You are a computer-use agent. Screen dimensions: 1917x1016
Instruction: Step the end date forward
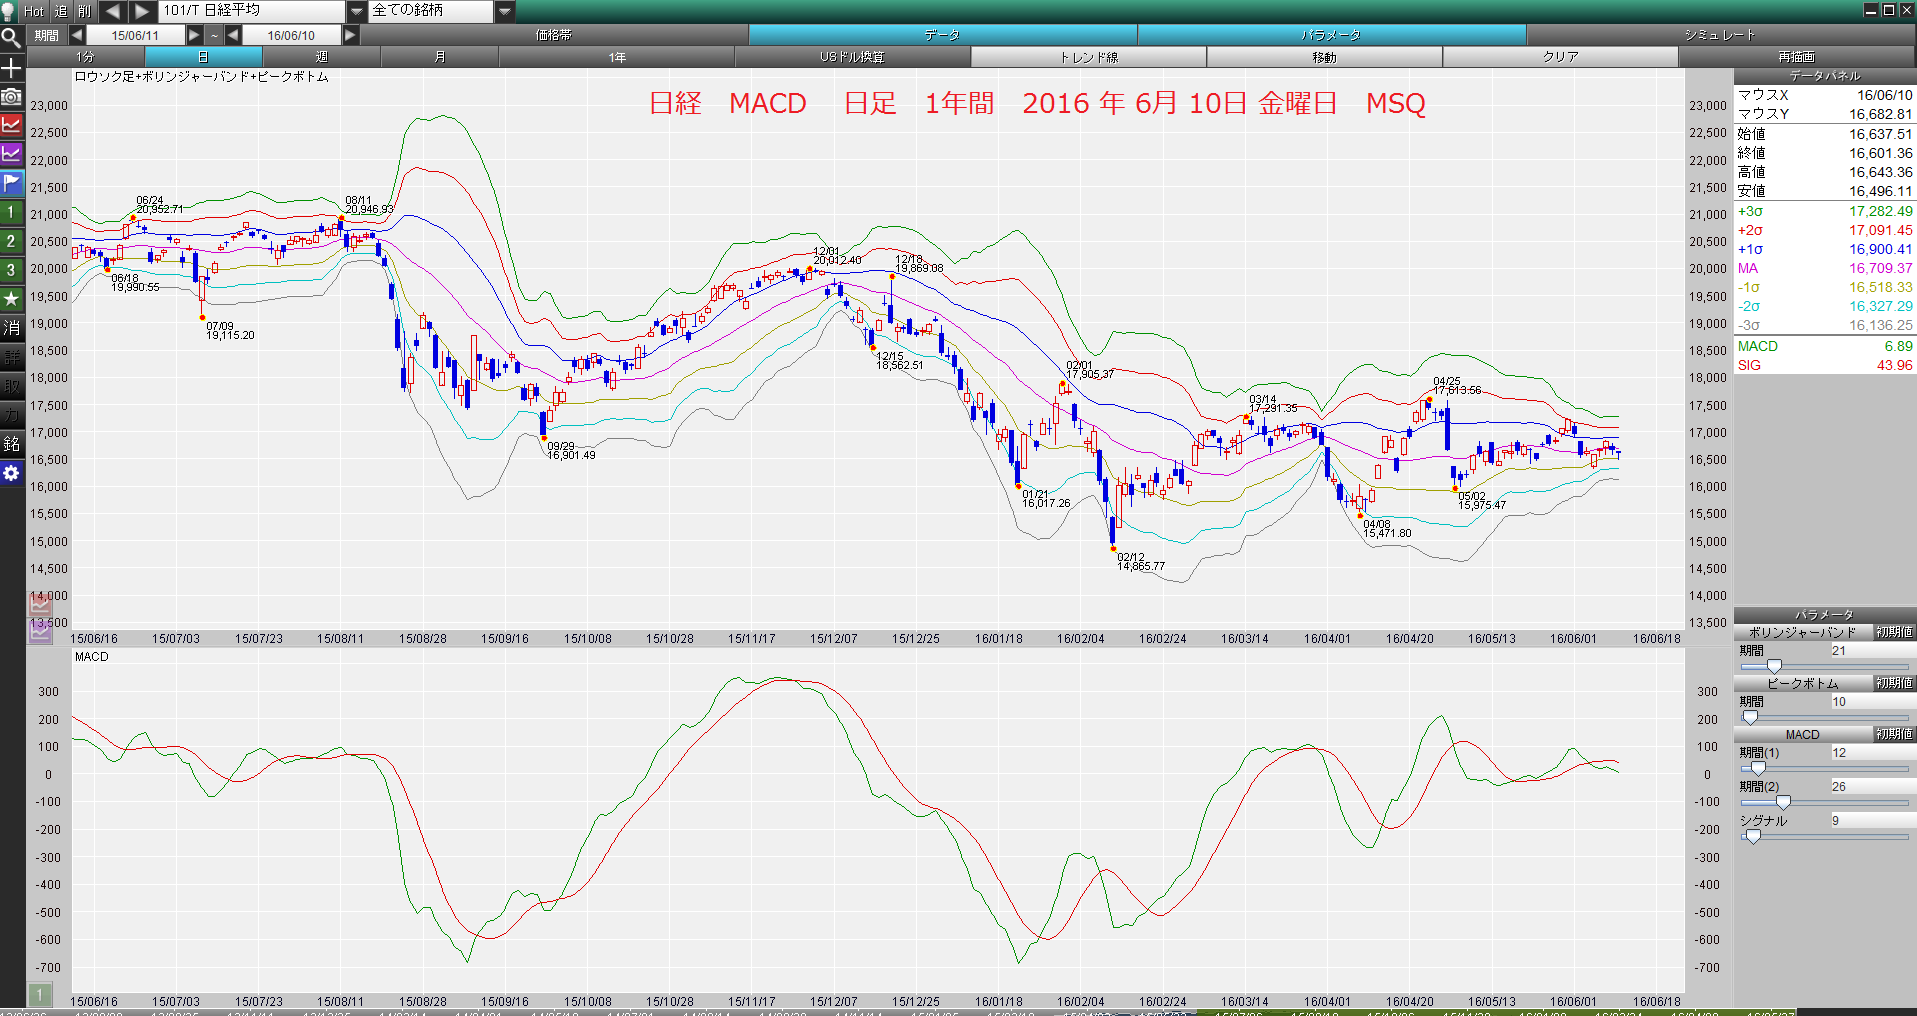pos(350,35)
